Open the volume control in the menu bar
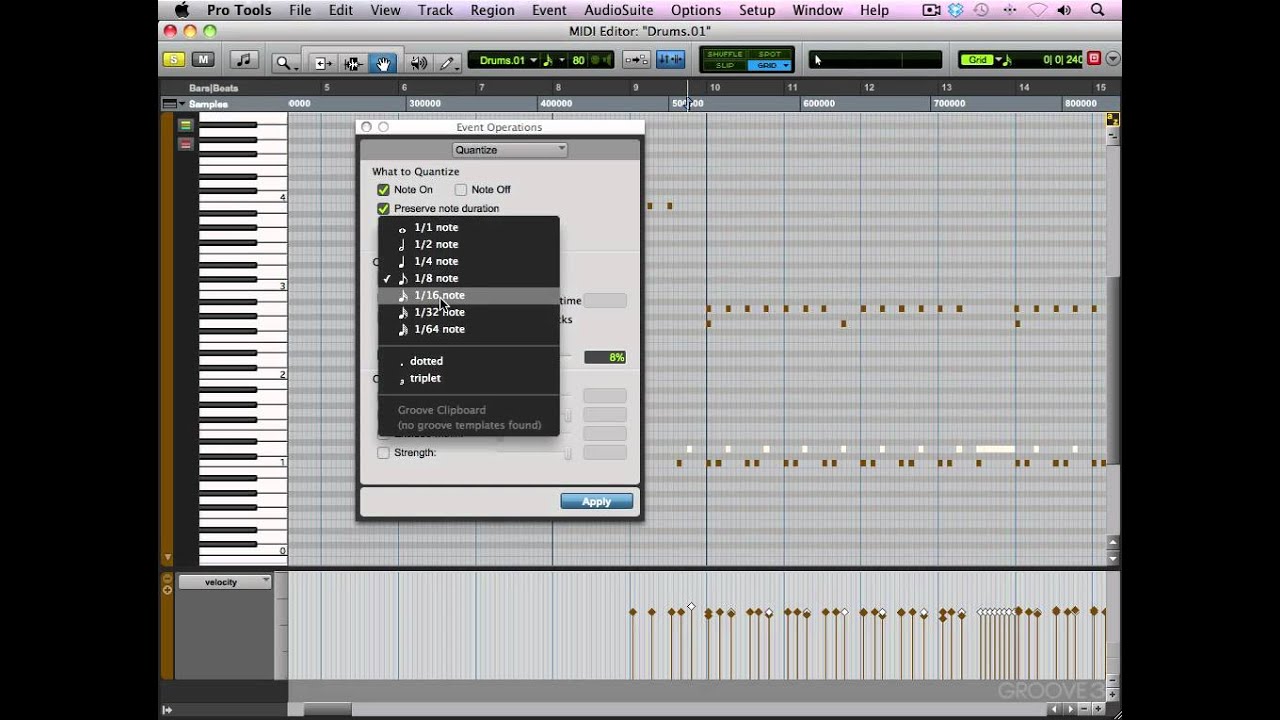1280x720 pixels. [x=1065, y=10]
